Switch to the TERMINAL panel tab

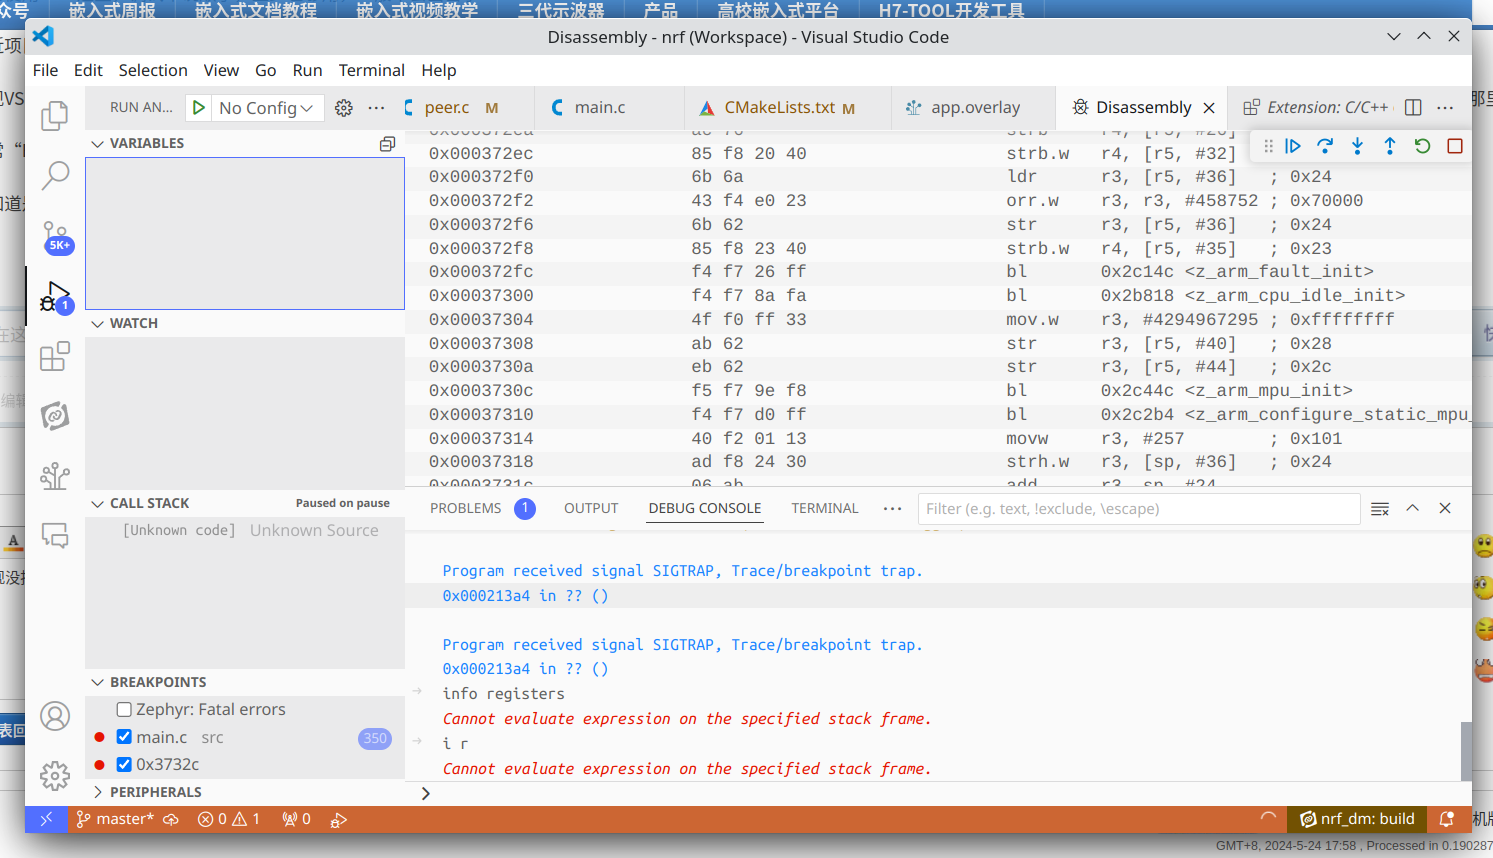825,508
